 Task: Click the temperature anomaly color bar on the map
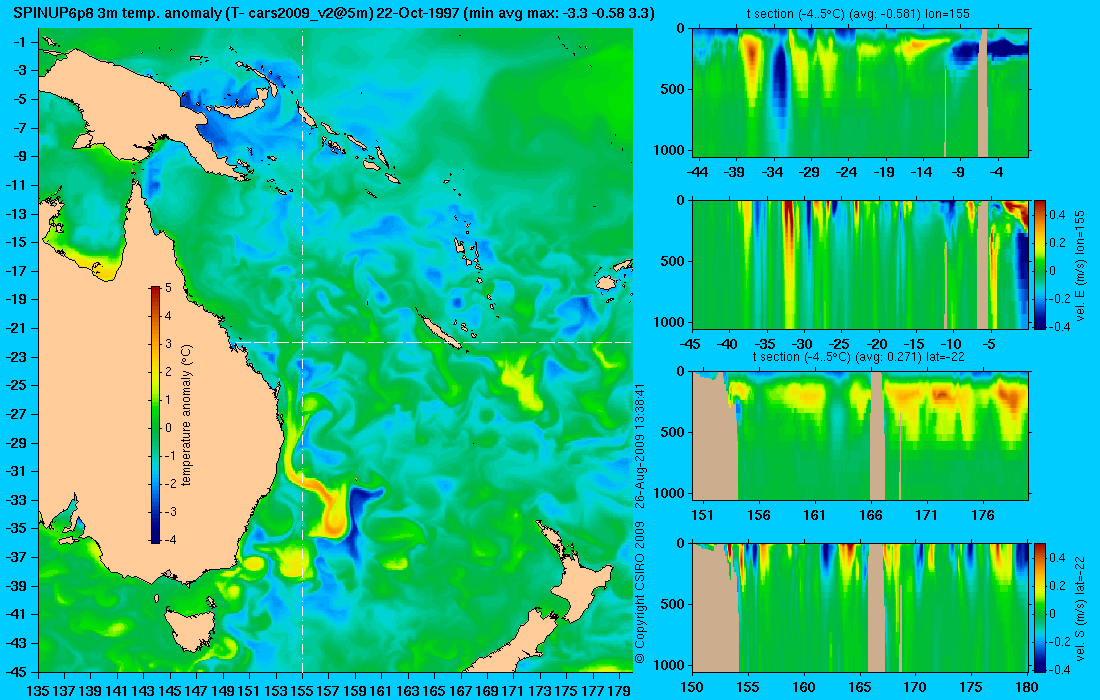click(x=154, y=414)
